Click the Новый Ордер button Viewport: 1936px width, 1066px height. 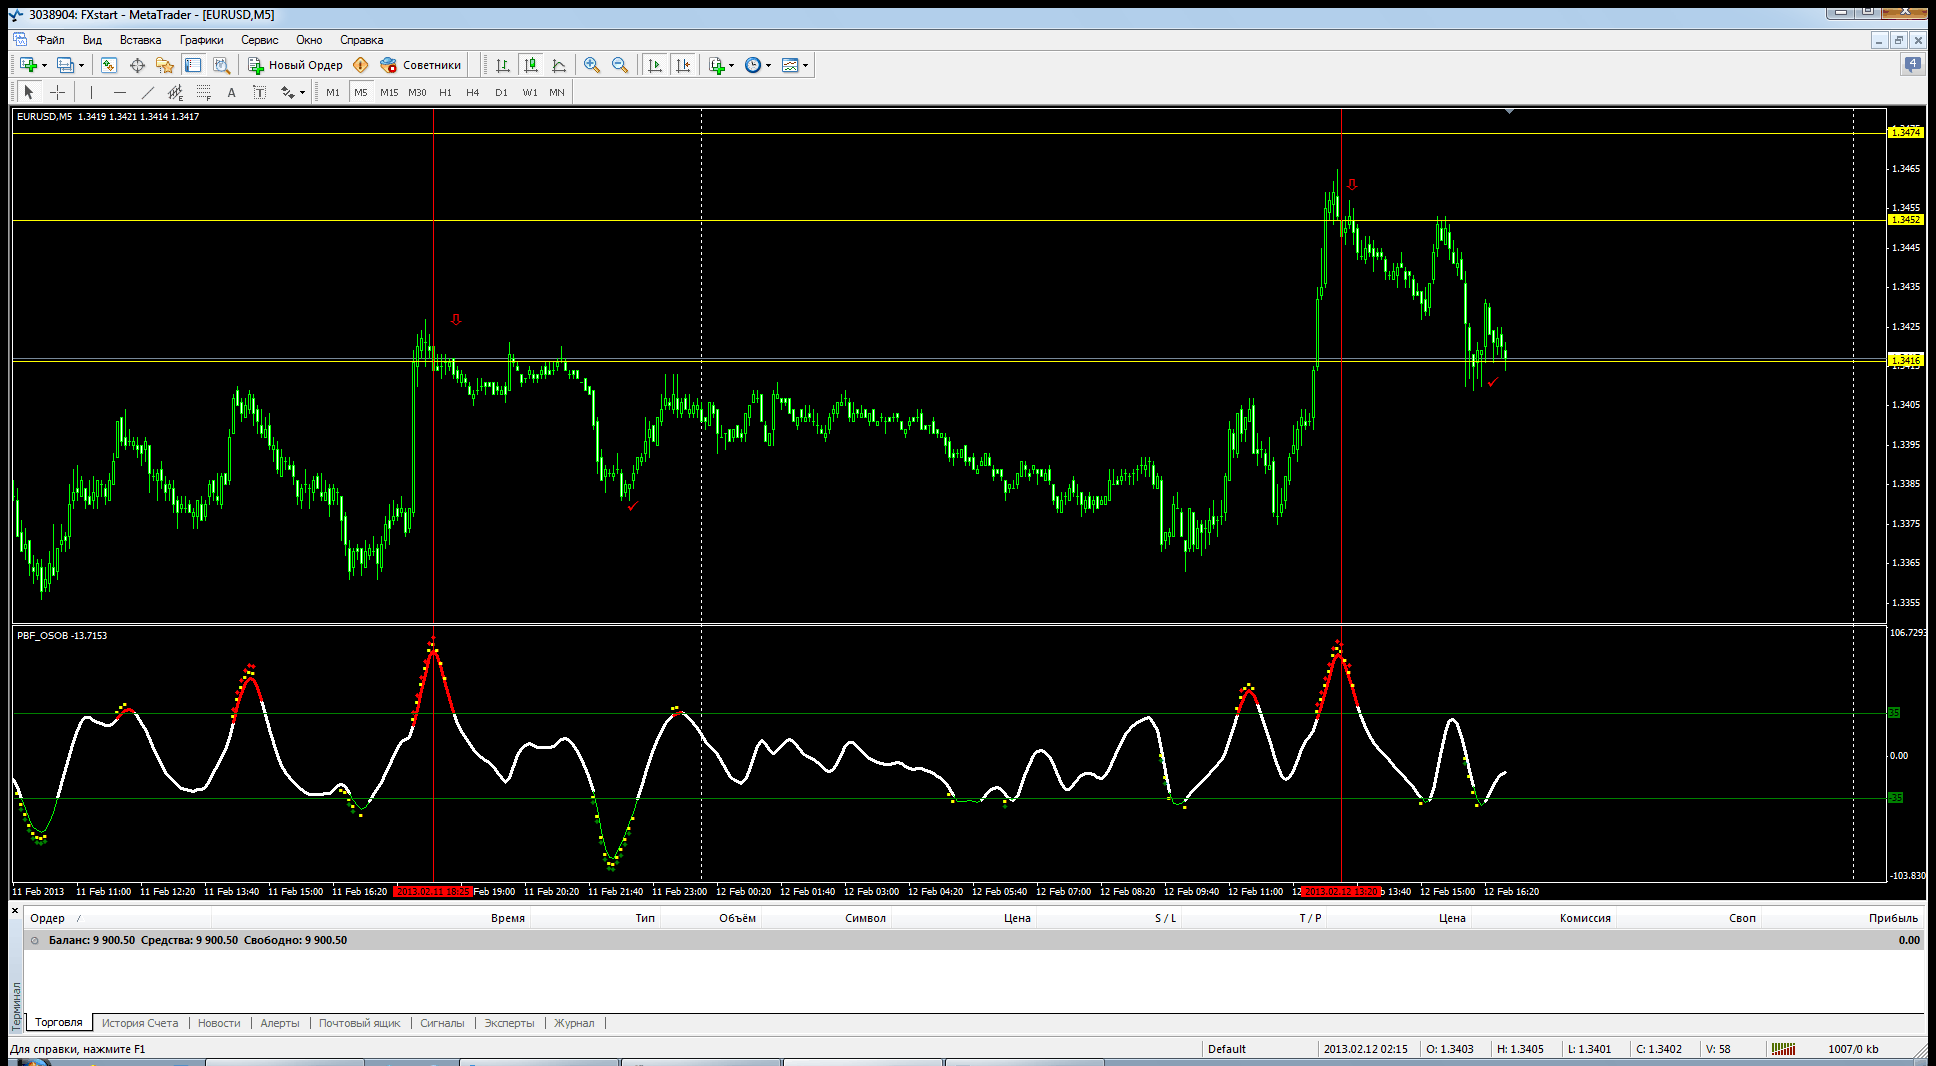coord(295,65)
